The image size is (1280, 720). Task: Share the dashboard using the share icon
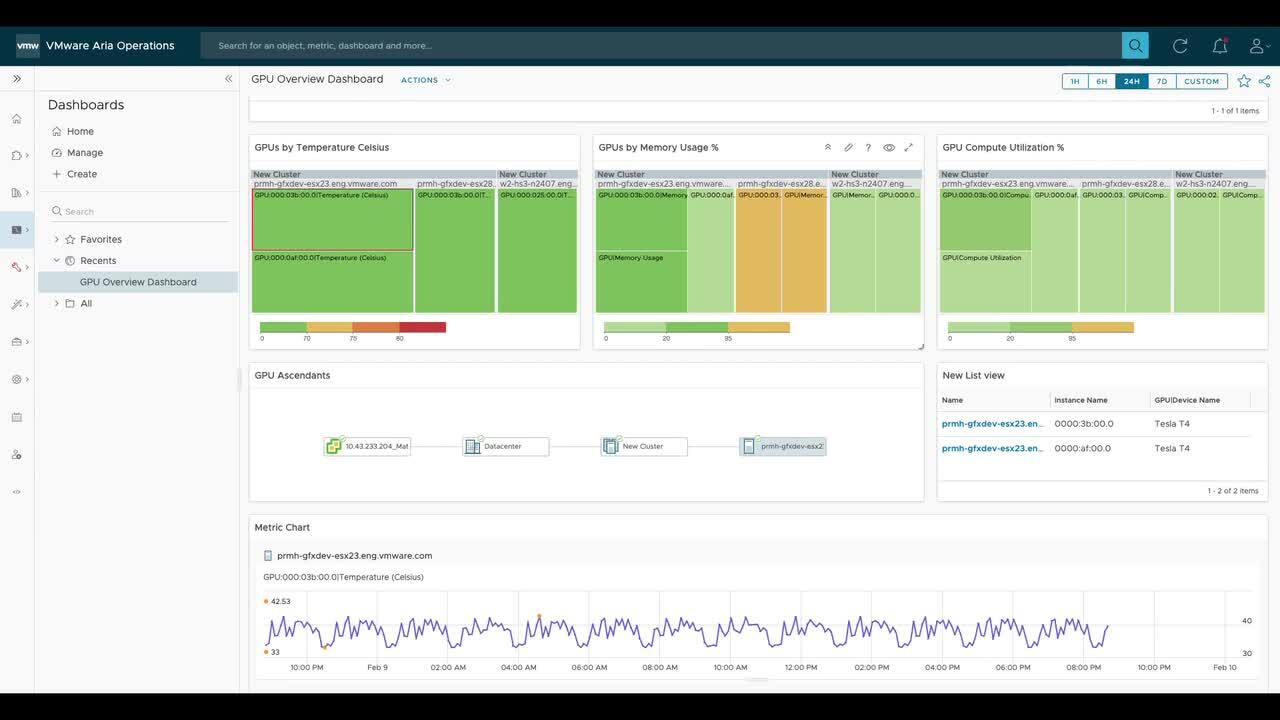pos(1263,80)
